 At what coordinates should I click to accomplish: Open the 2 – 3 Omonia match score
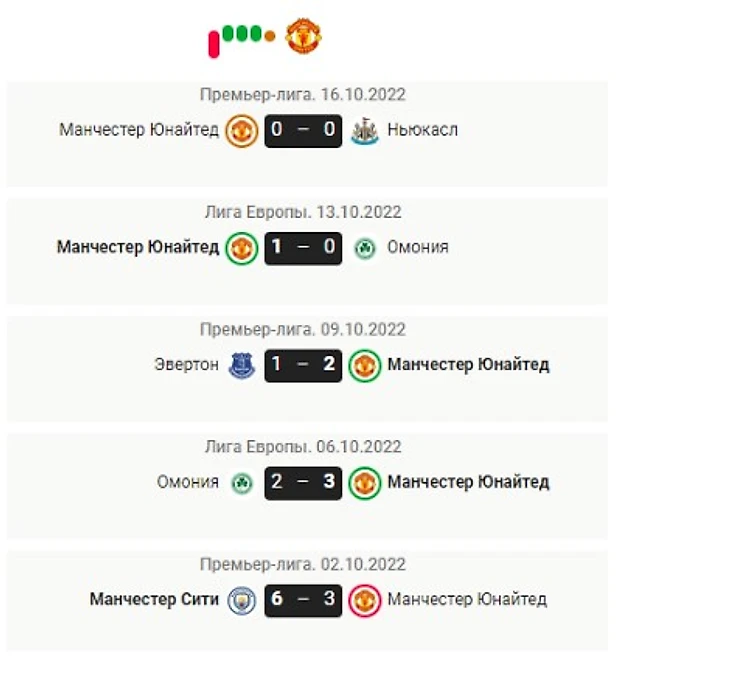coord(303,483)
